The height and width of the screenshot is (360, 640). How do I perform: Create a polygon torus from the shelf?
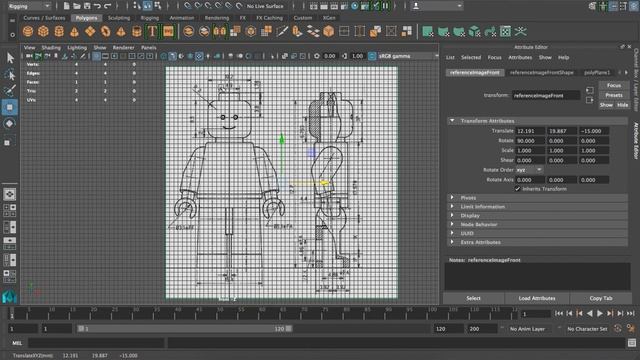click(x=106, y=31)
